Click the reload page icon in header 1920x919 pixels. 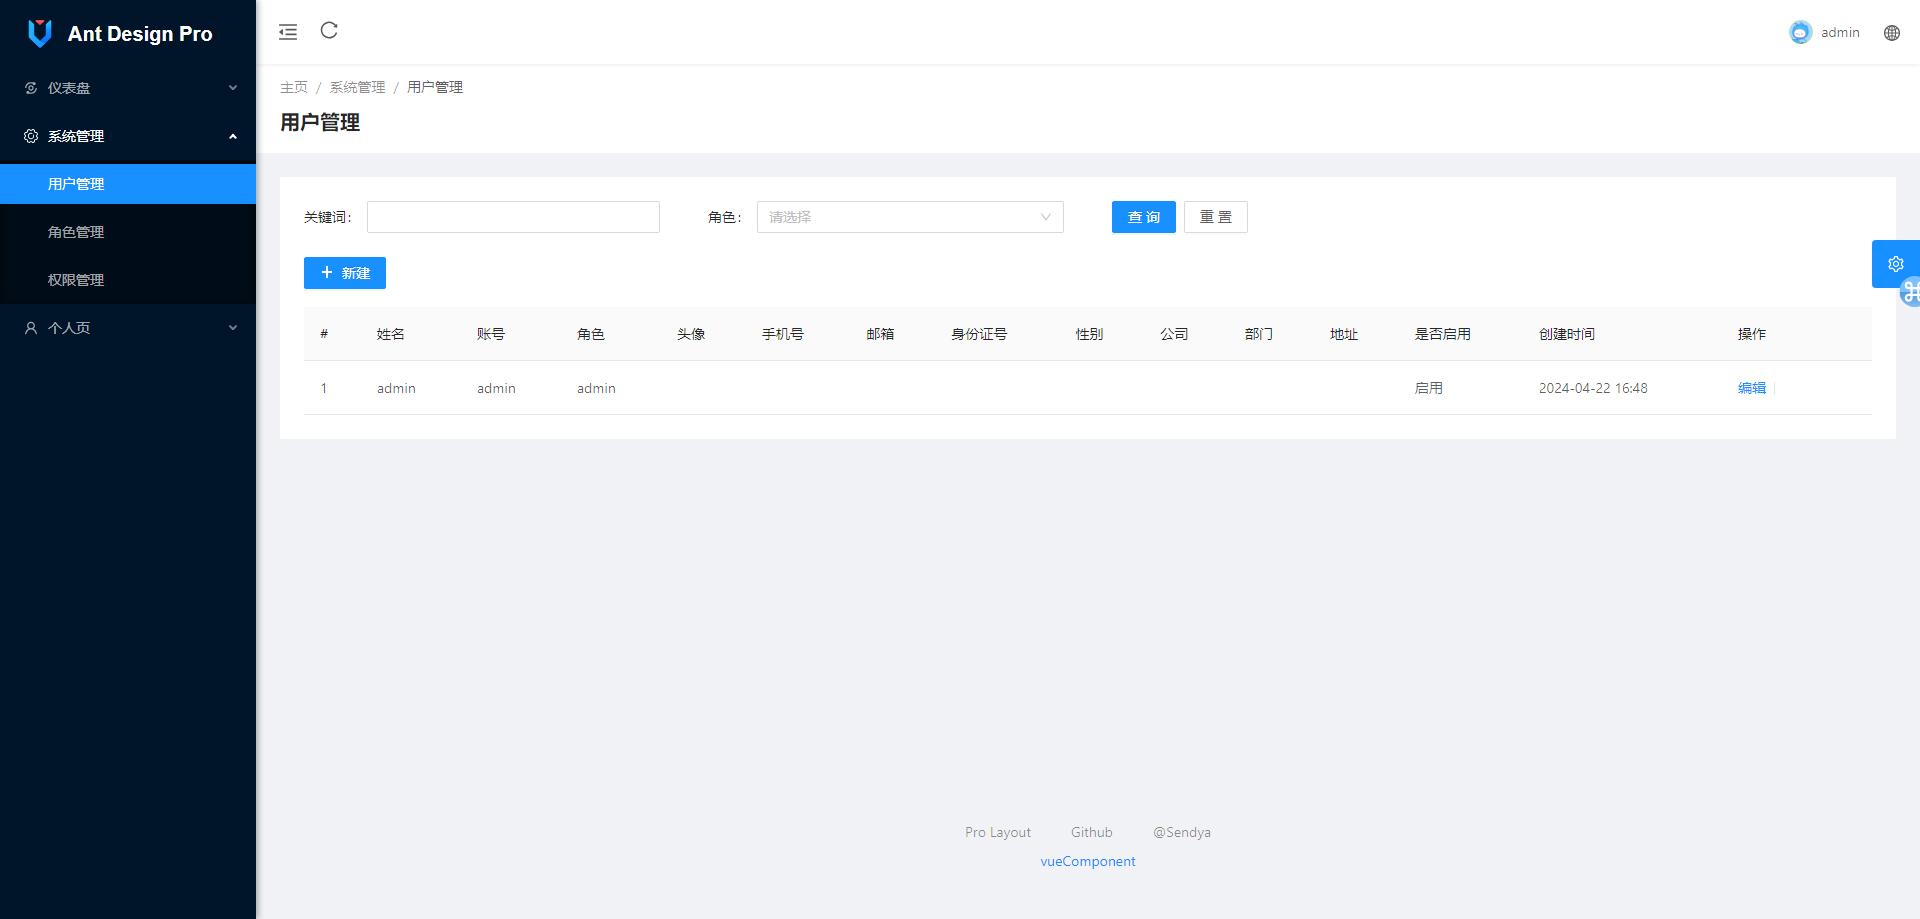click(x=329, y=31)
